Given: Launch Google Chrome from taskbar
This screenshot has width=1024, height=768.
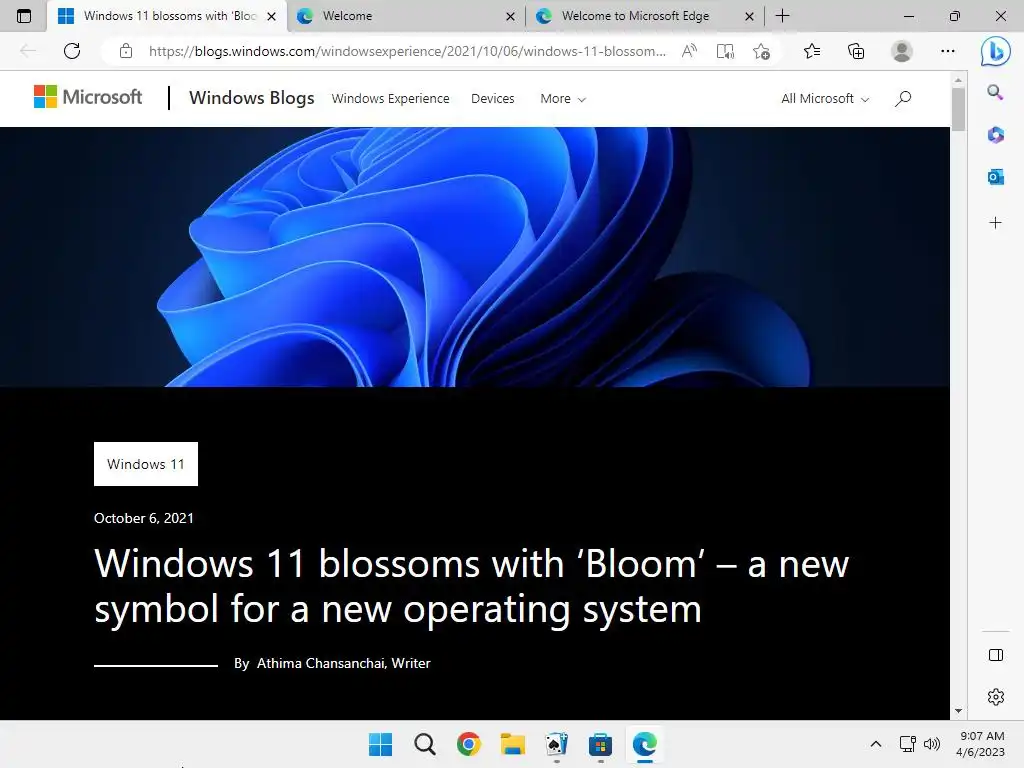Looking at the screenshot, I should pyautogui.click(x=468, y=744).
